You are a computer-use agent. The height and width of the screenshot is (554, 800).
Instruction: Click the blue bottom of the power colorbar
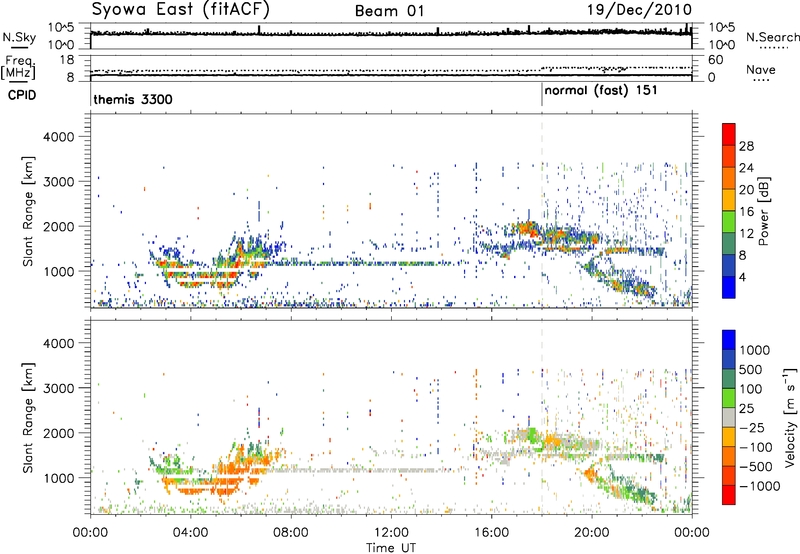(x=729, y=288)
